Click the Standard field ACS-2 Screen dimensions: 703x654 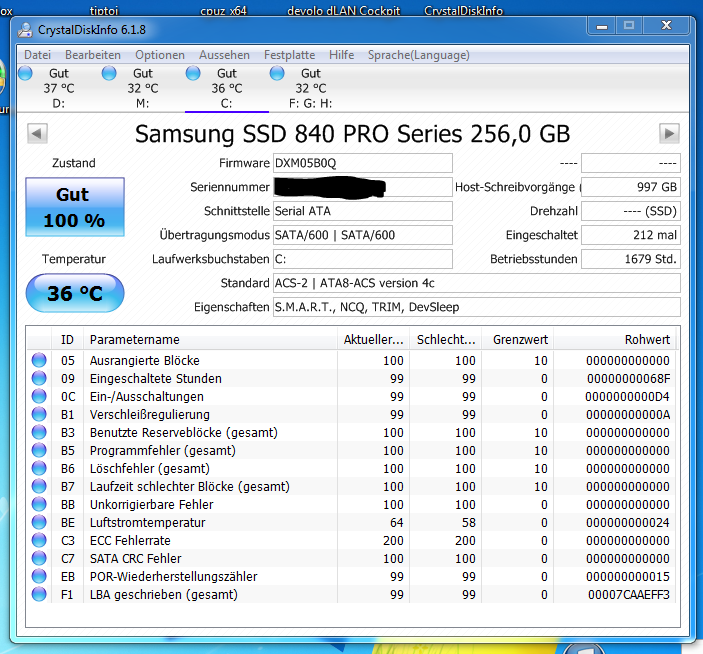click(x=477, y=283)
